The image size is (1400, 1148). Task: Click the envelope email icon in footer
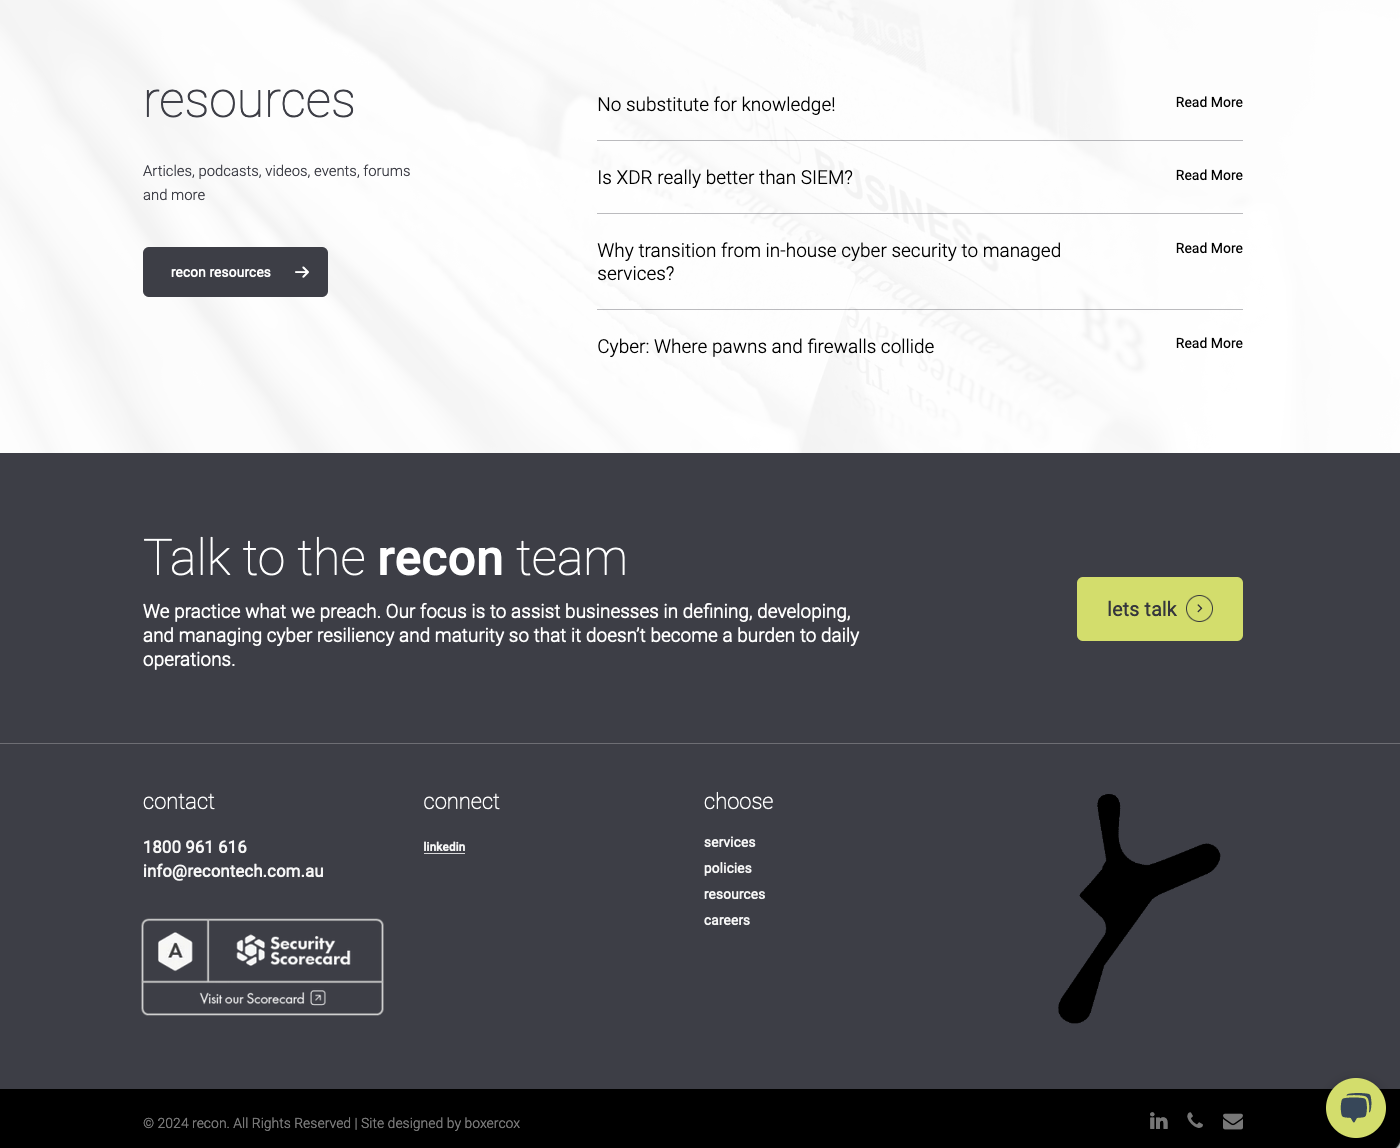point(1233,1121)
